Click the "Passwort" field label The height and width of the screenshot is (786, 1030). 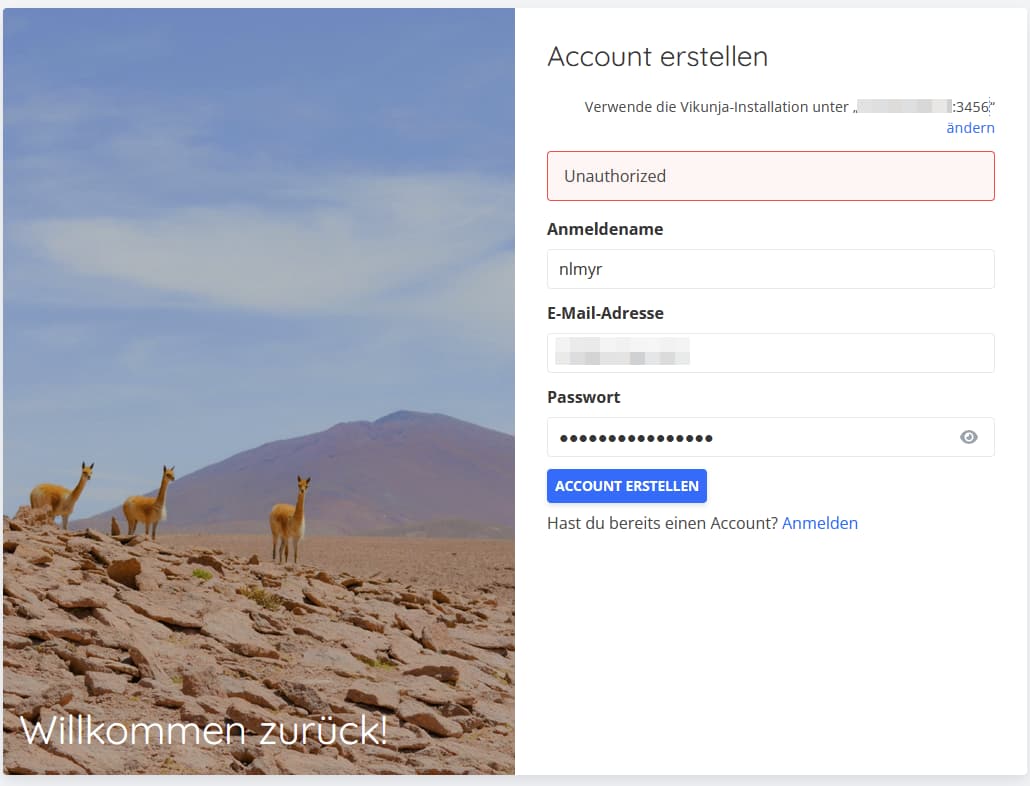click(584, 397)
